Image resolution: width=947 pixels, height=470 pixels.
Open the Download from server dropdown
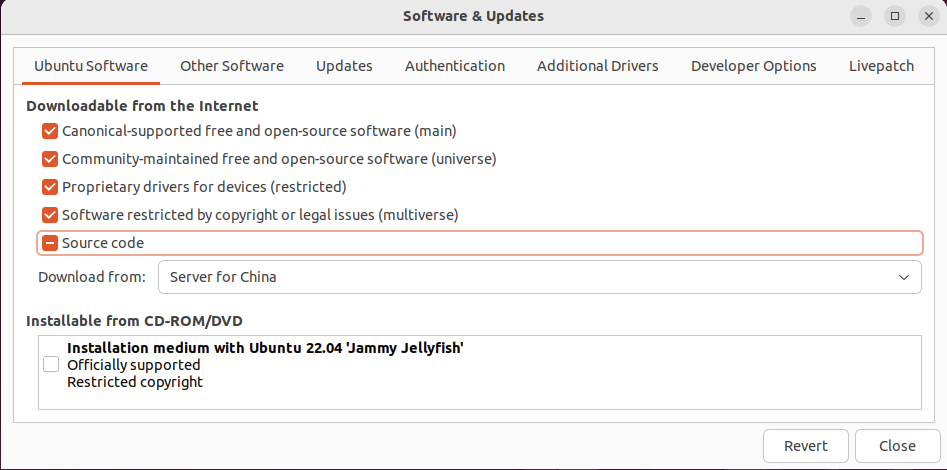point(539,277)
